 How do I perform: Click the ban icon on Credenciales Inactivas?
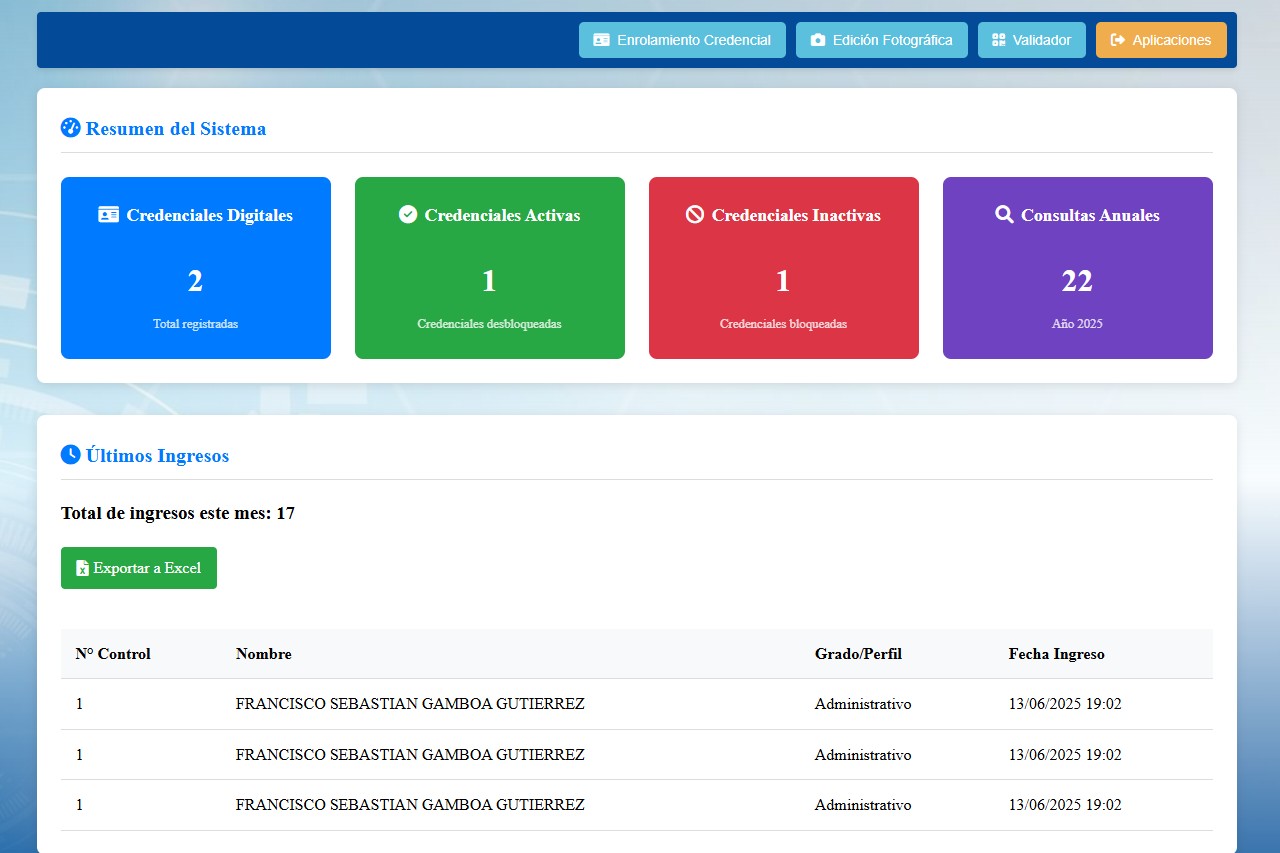[x=695, y=214]
